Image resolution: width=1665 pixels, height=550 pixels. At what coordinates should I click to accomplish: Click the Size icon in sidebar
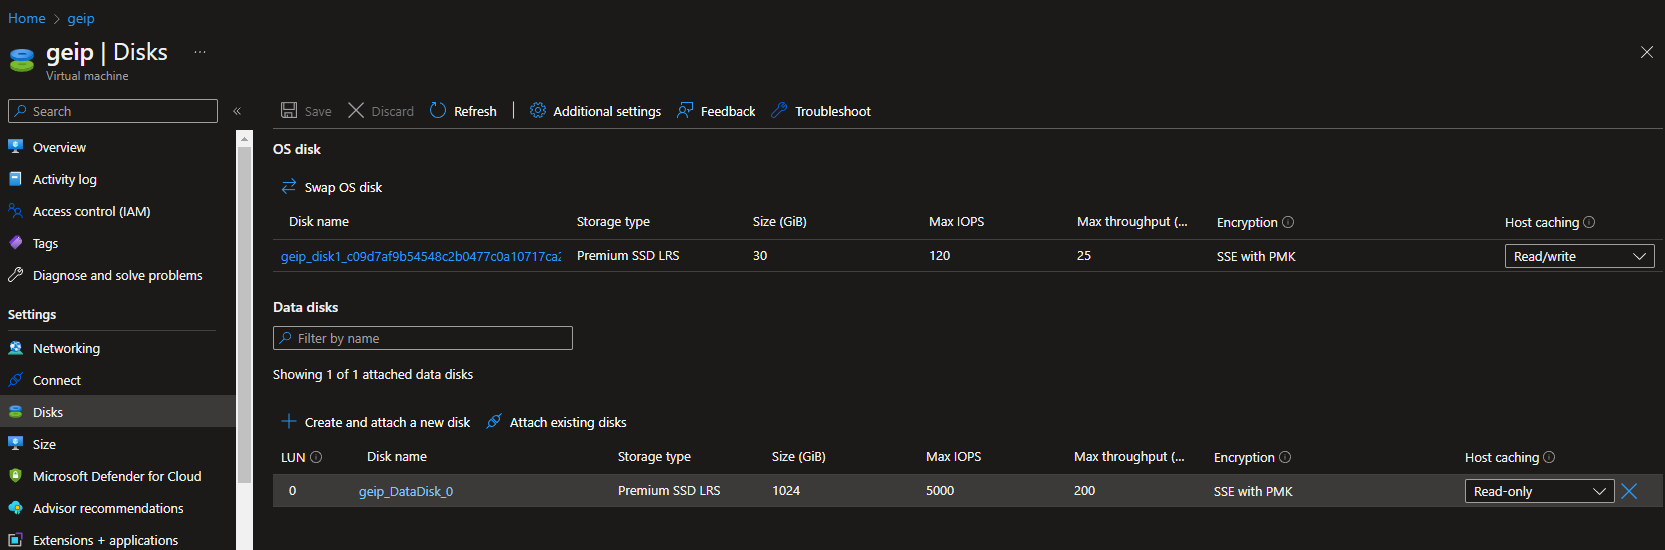[15, 444]
